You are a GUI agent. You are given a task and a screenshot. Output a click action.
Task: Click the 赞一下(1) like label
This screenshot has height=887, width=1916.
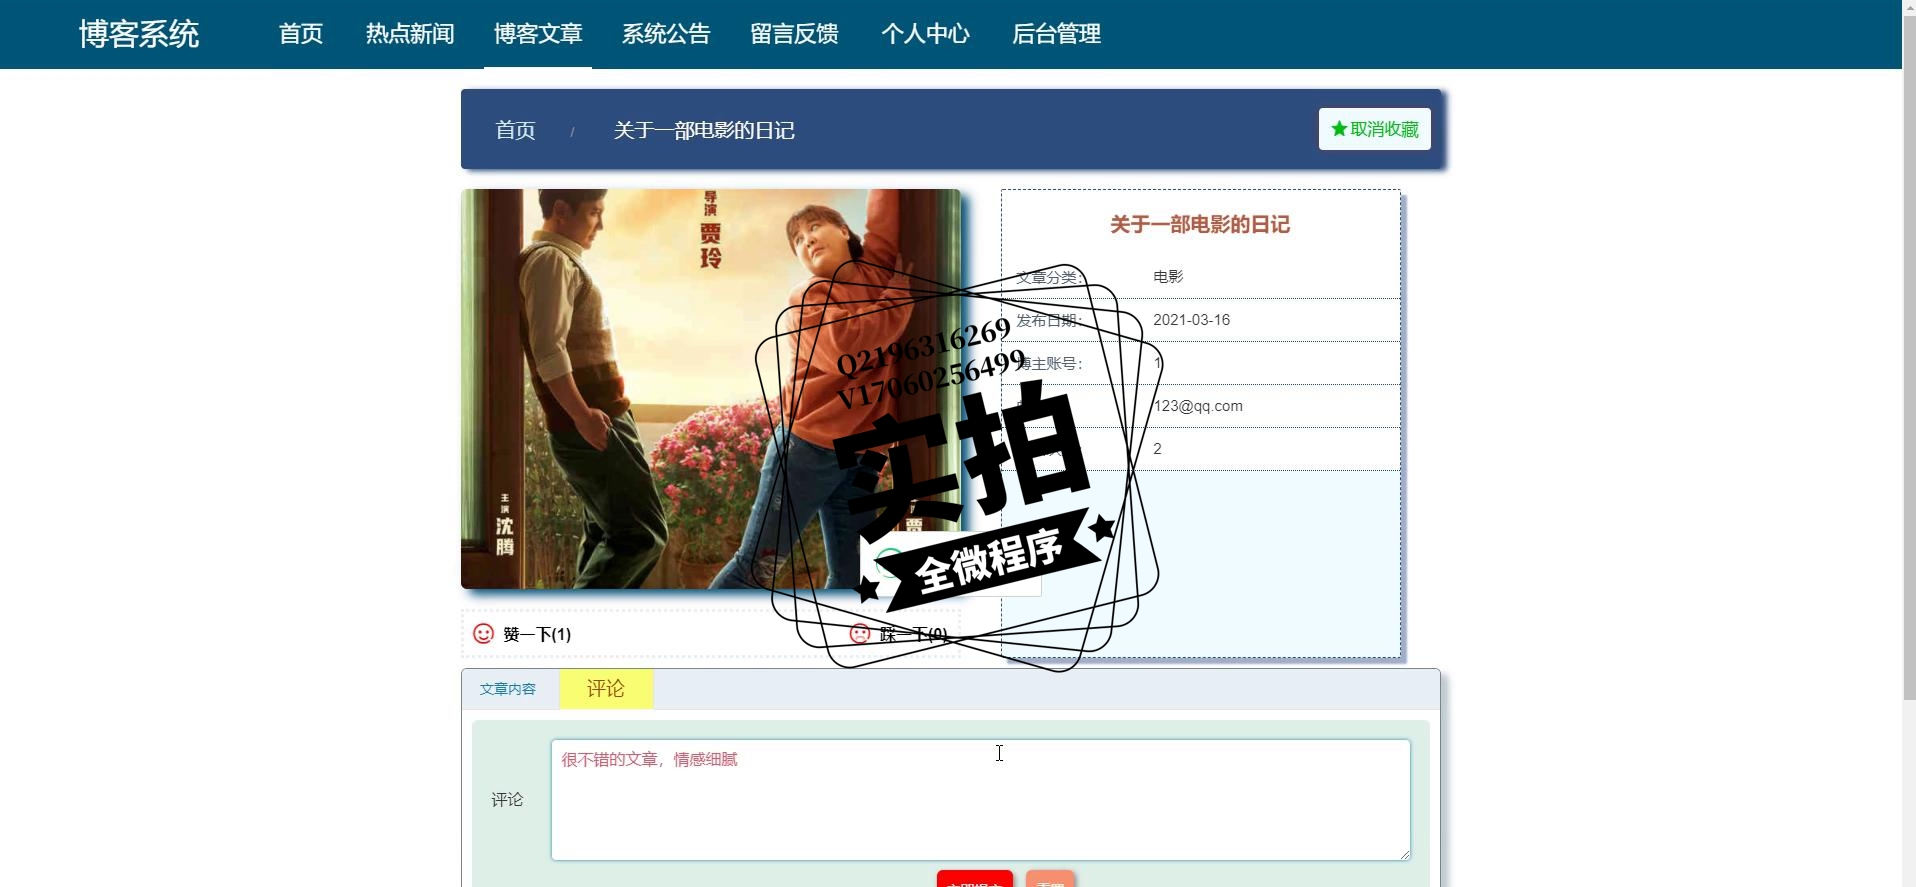coord(537,634)
